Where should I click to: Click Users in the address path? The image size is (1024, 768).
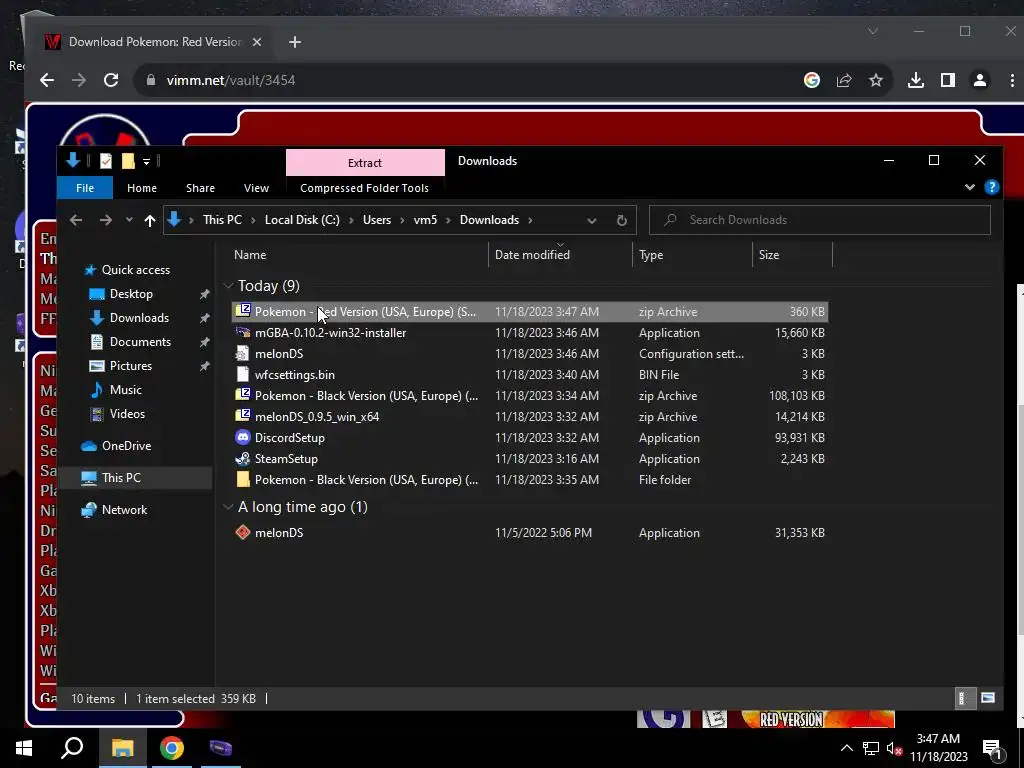coord(377,220)
